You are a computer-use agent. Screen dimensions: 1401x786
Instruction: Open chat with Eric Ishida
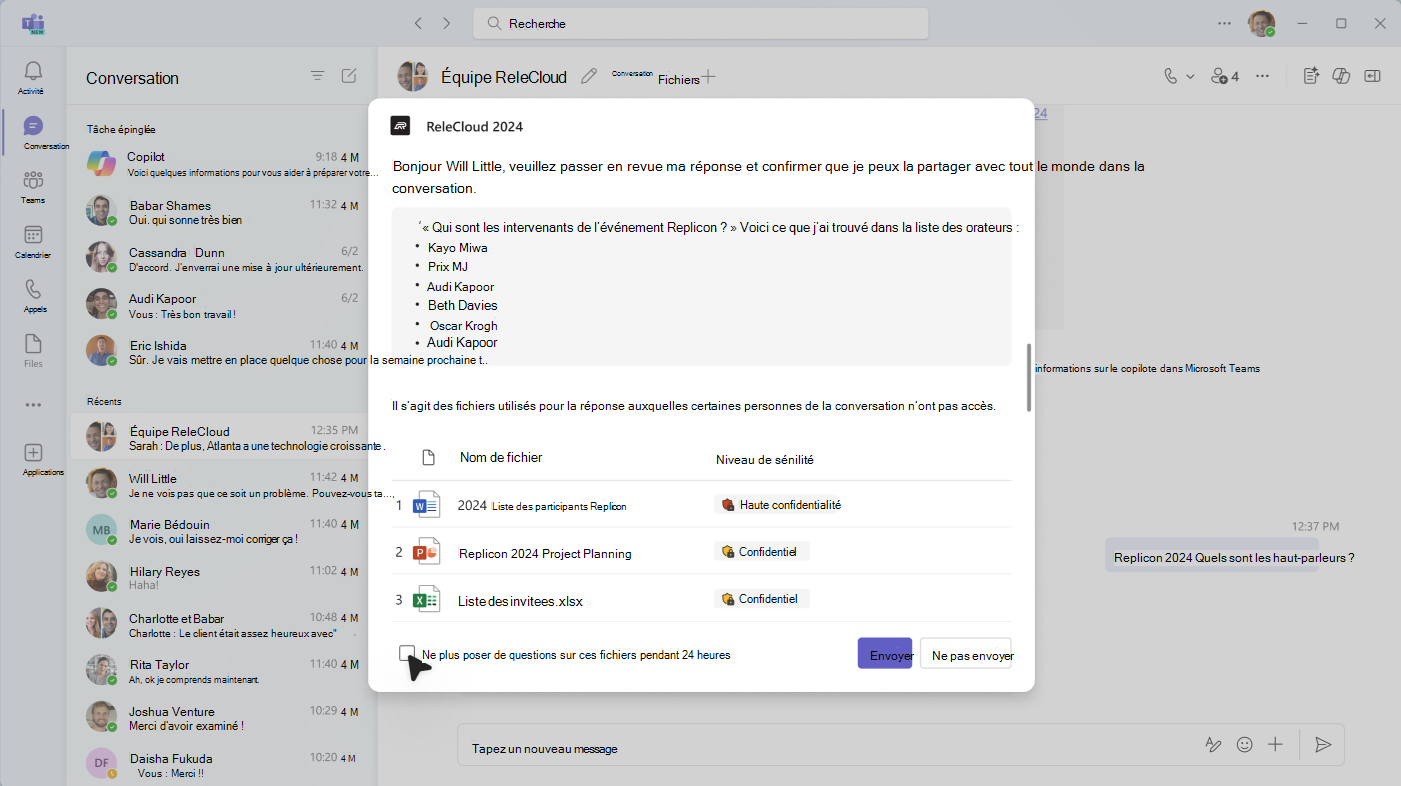222,352
